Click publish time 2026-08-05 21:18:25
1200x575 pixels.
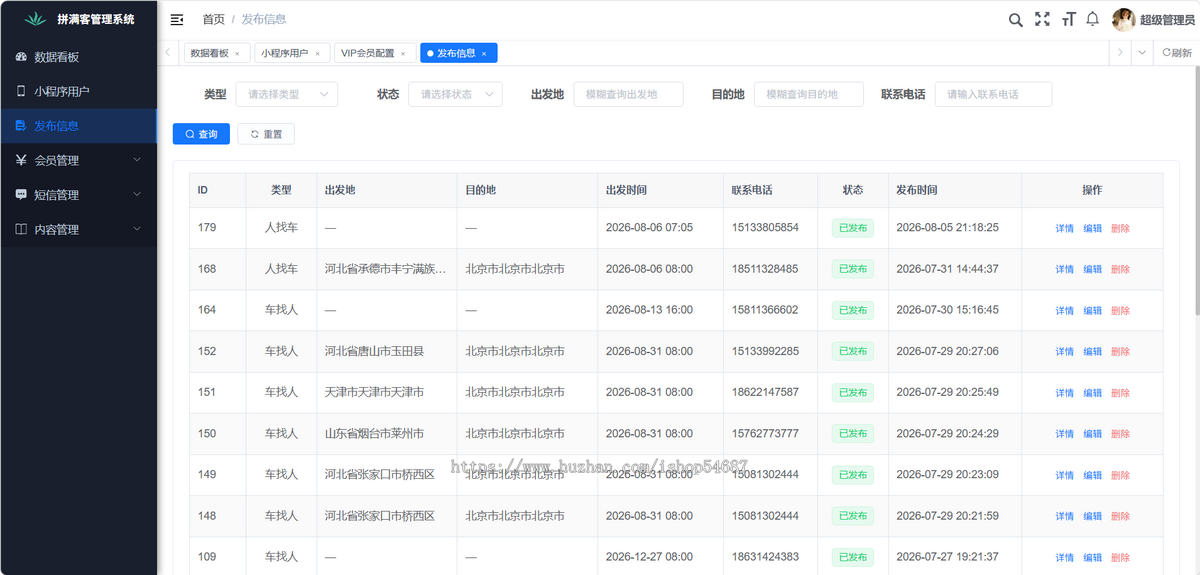(947, 228)
